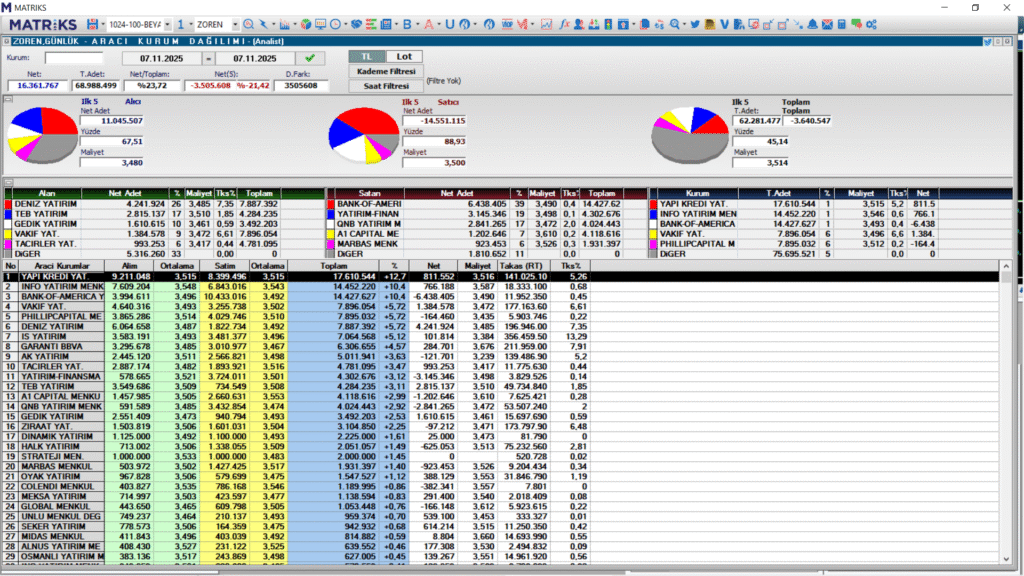Click the settings gears toolbar icon

point(871,23)
